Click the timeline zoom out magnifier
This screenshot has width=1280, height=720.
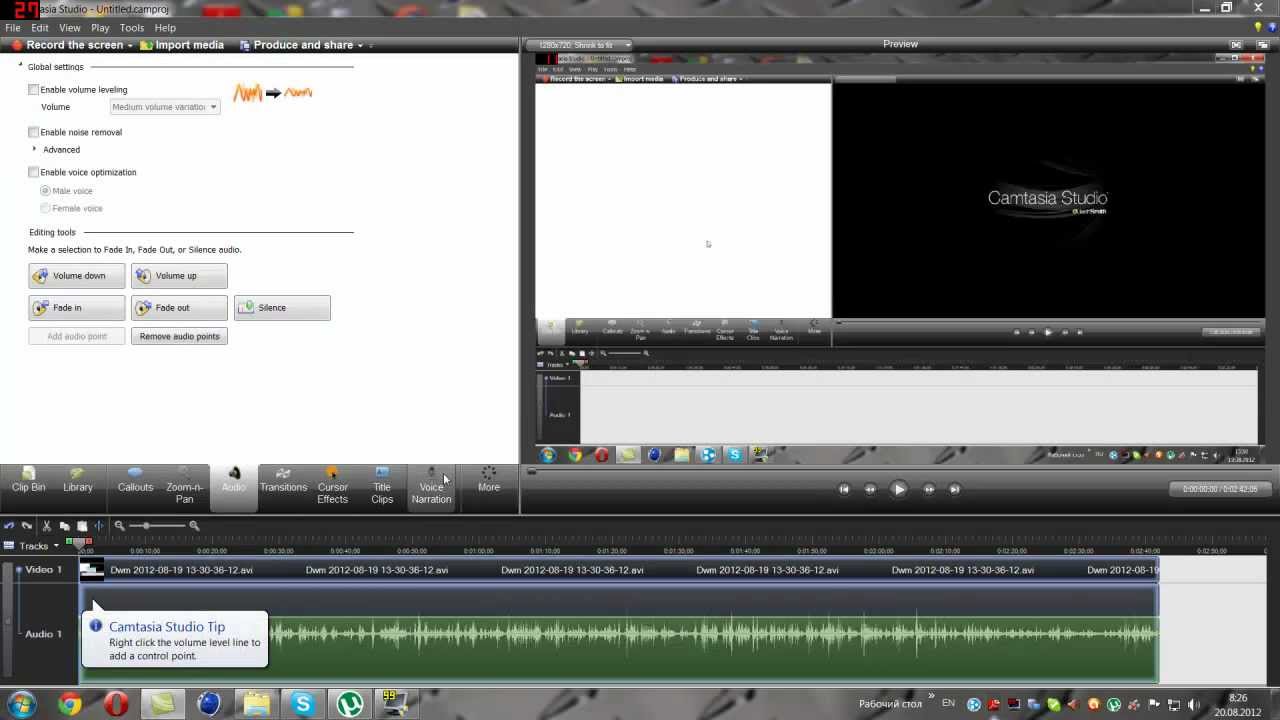119,525
